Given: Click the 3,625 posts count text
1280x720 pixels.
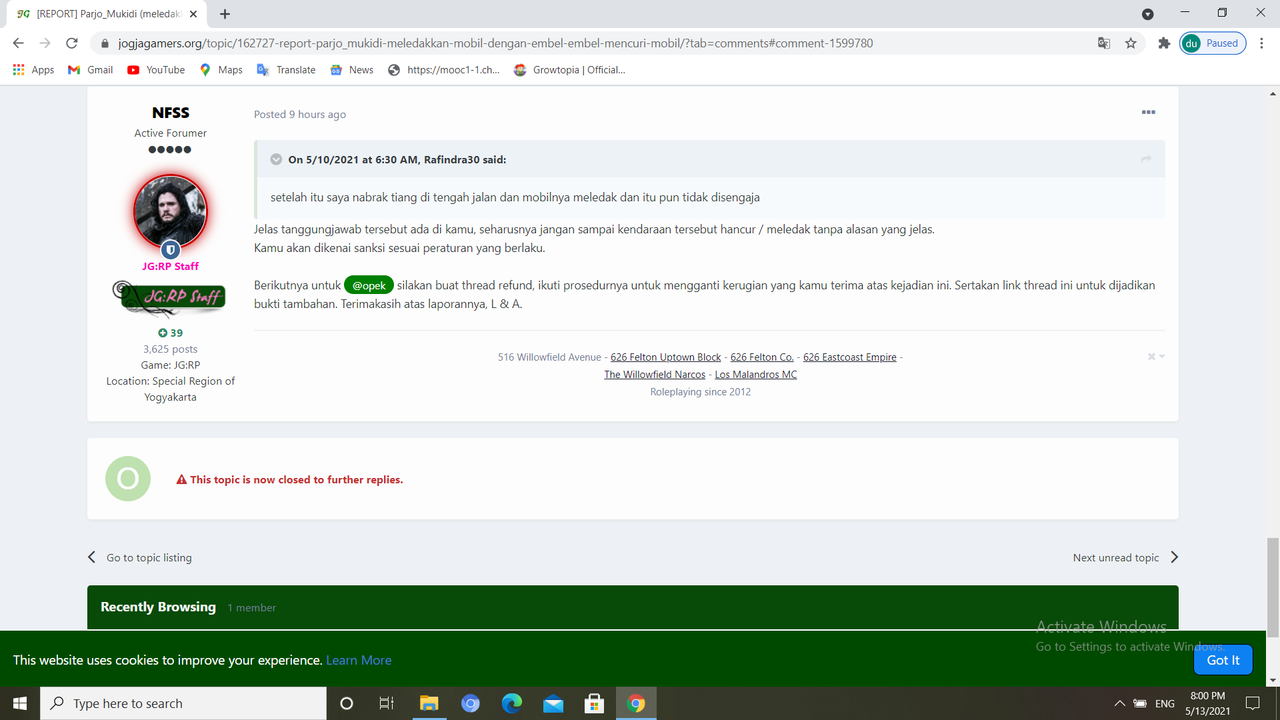Looking at the screenshot, I should [170, 349].
